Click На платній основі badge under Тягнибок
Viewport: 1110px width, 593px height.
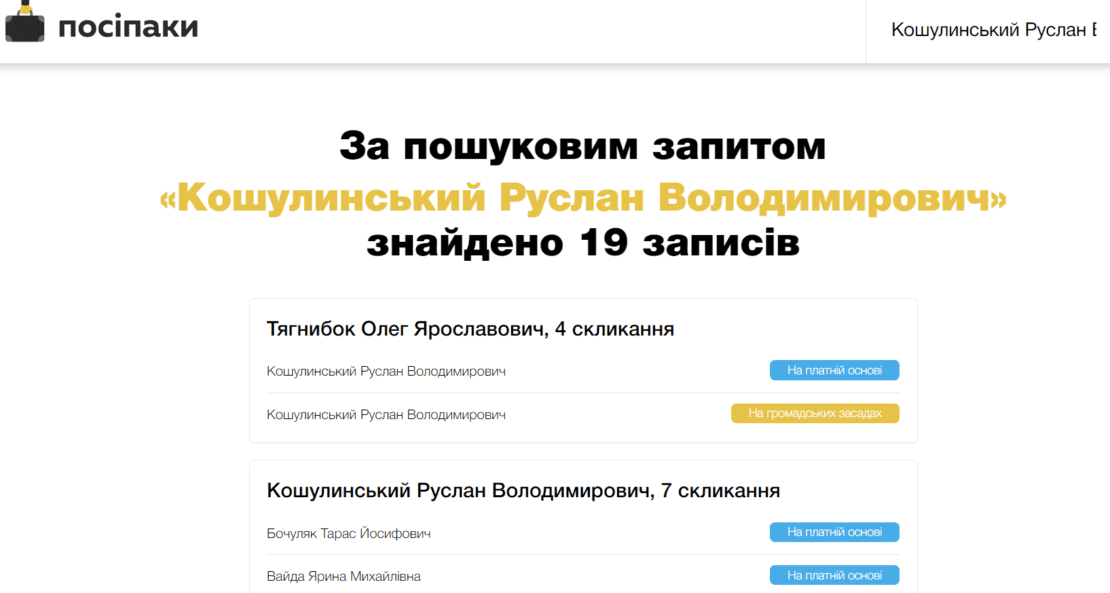(x=835, y=370)
